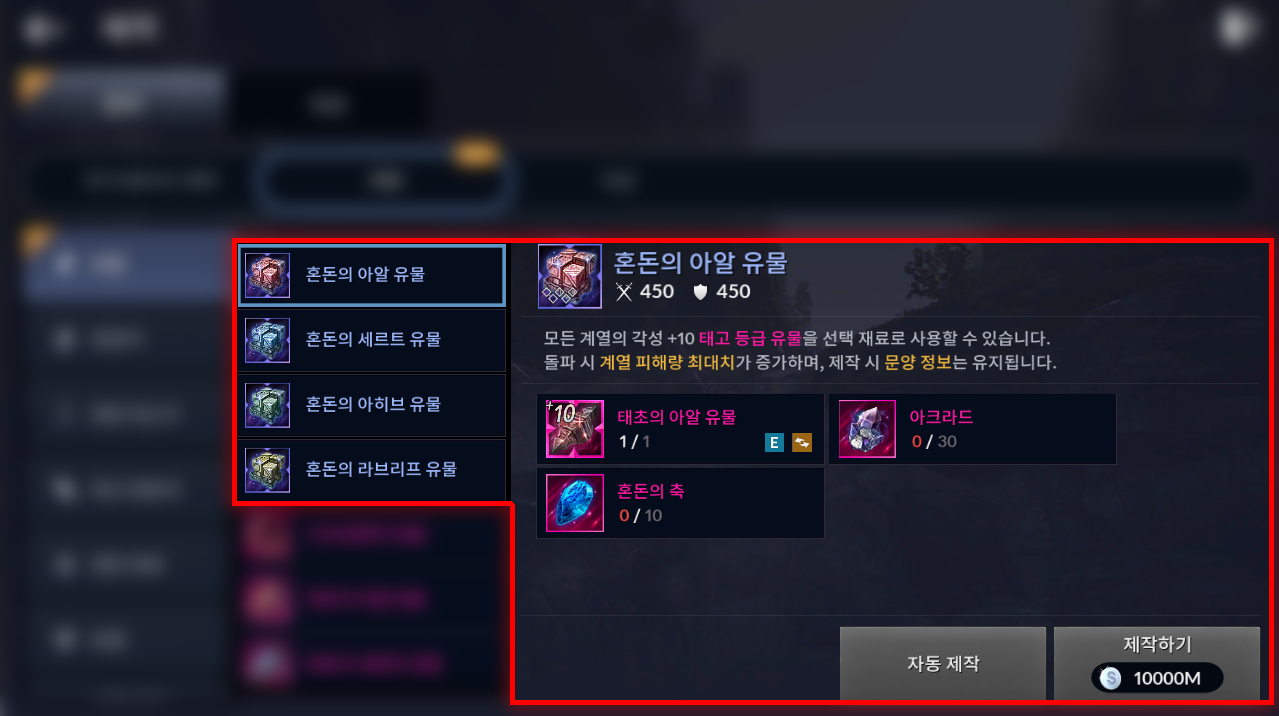Viewport: 1279px width, 716px height.
Task: Click the silver coin icon beside 10000M
Action: point(1110,679)
